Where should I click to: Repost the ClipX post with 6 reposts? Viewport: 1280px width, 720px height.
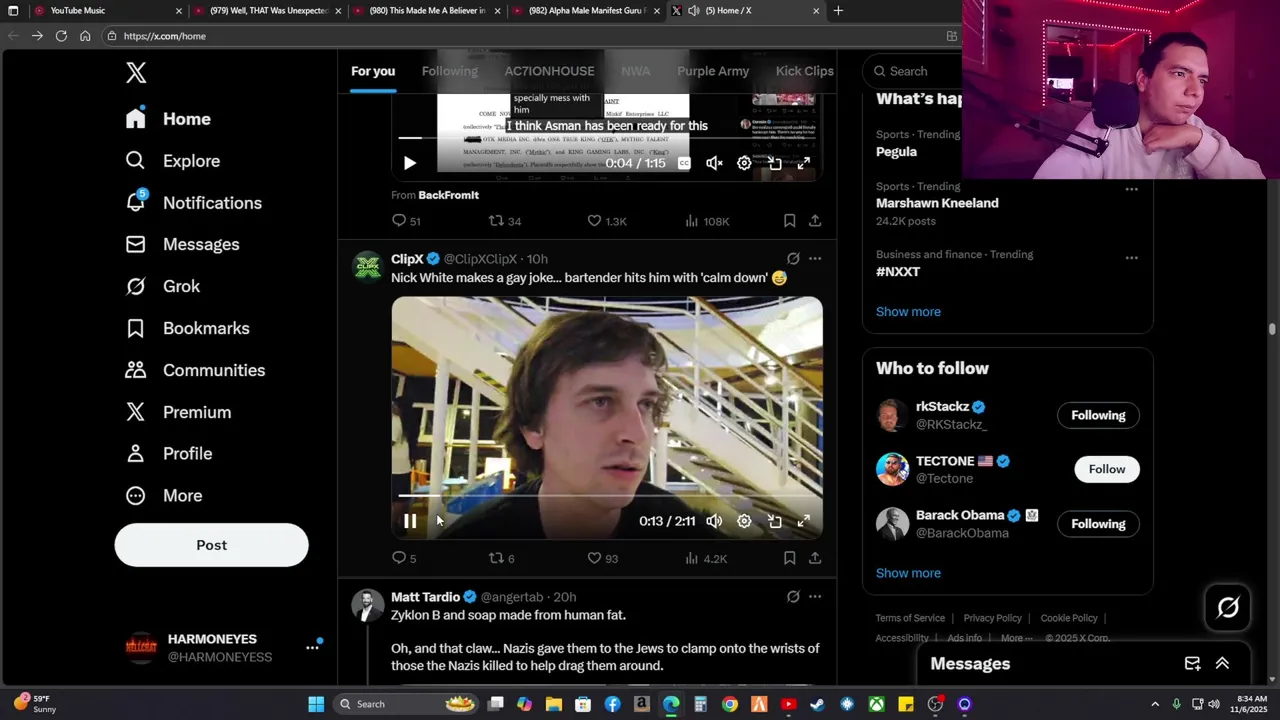coord(501,558)
